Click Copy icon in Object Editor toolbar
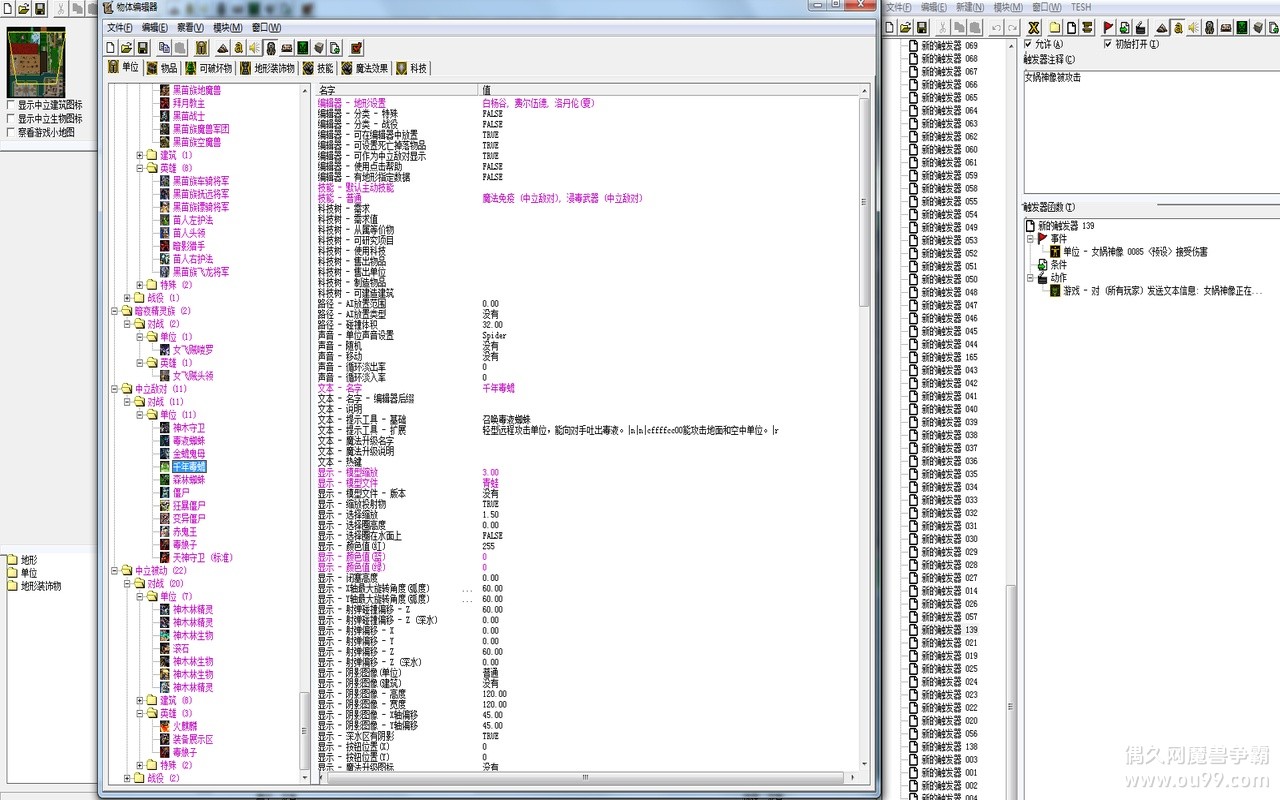This screenshot has height=800, width=1280. [x=164, y=47]
